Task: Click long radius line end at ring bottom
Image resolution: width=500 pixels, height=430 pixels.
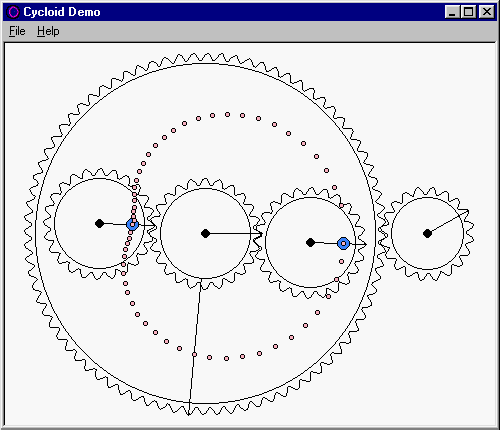Action: coord(188,414)
